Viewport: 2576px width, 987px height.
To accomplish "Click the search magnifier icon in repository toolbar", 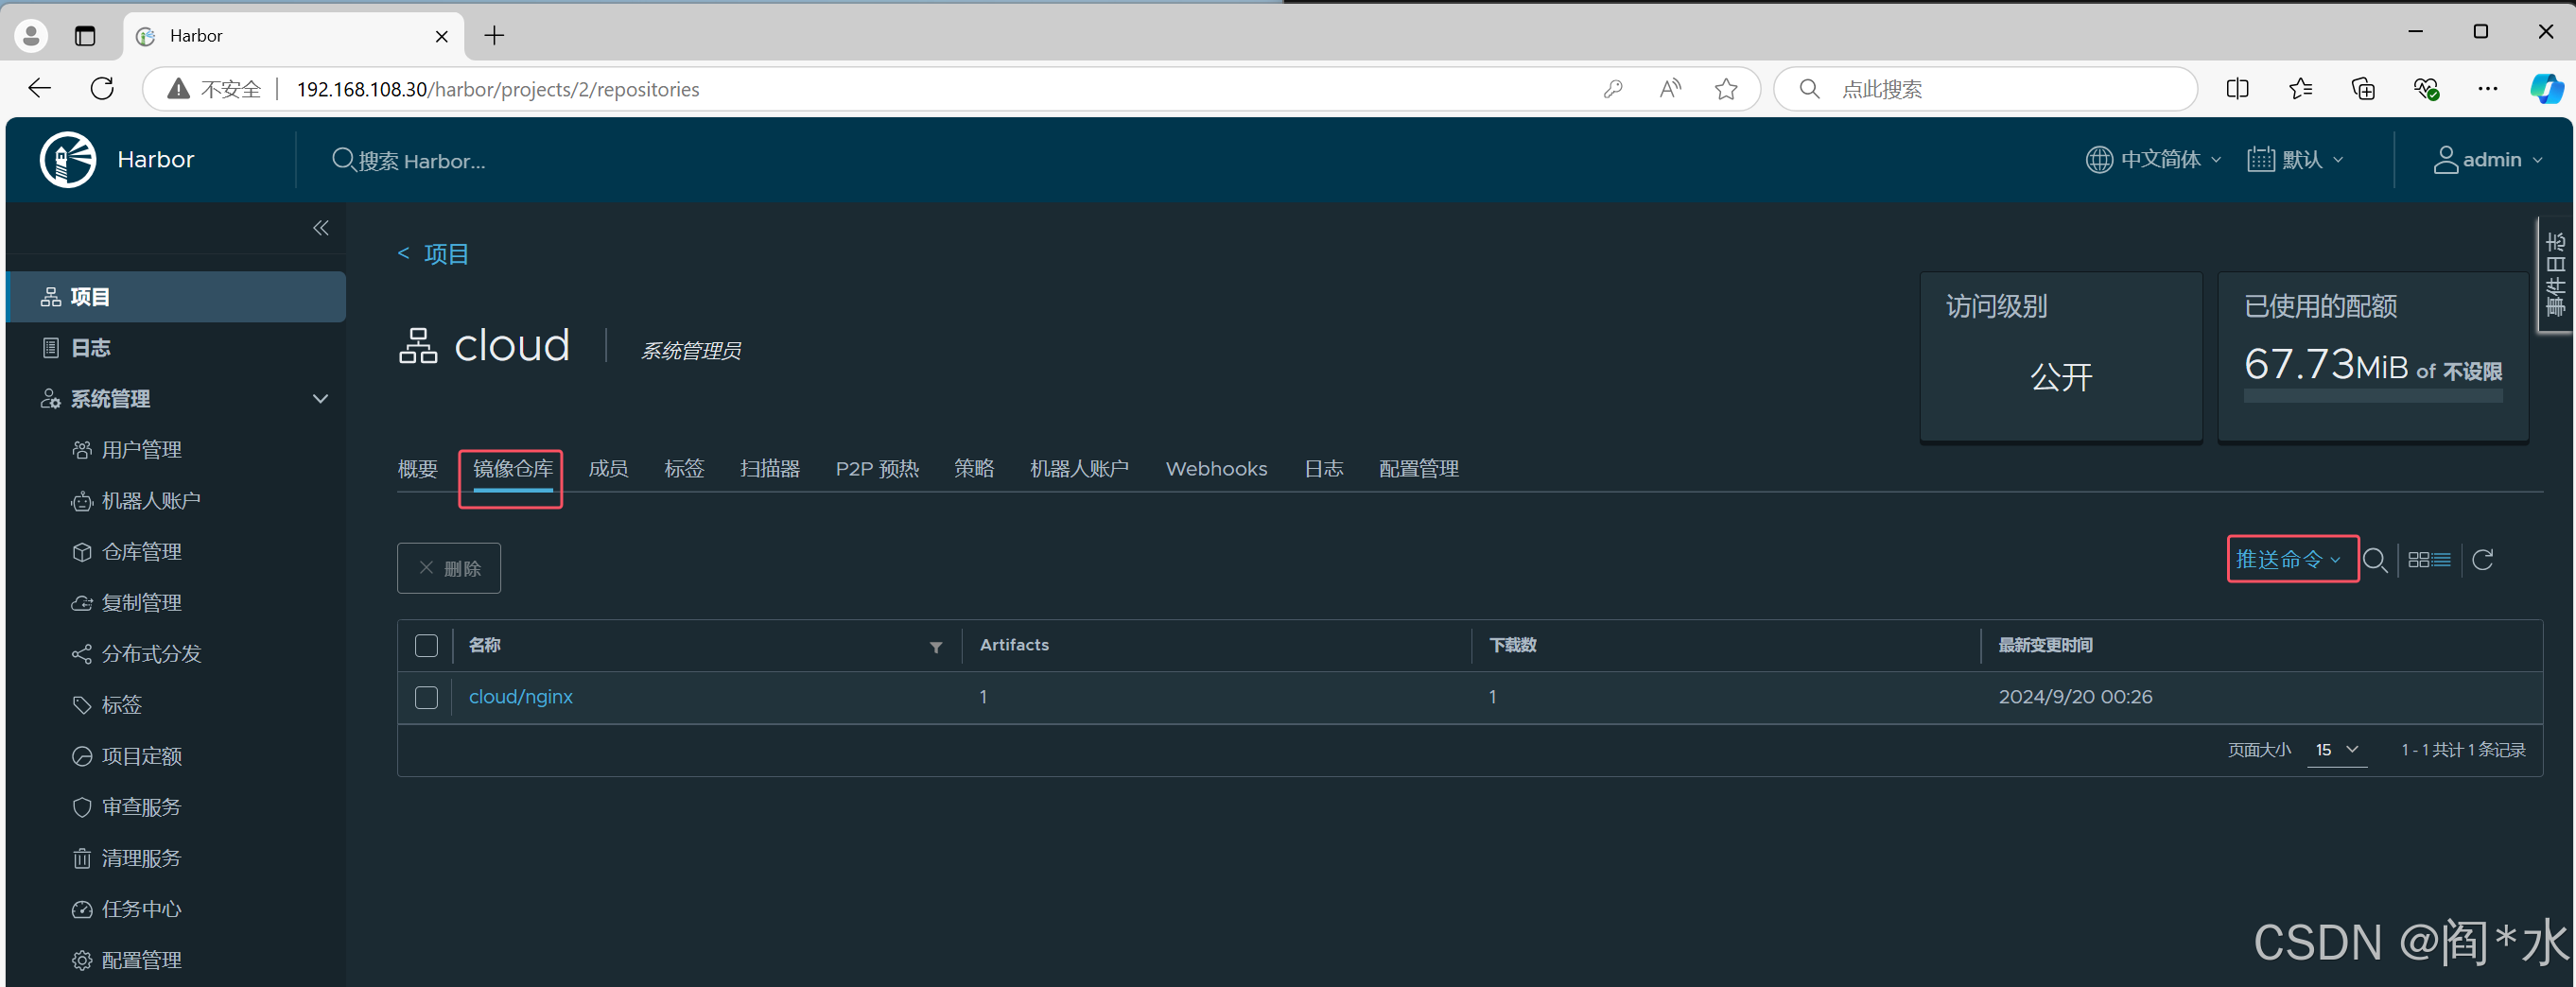I will 2375,560.
